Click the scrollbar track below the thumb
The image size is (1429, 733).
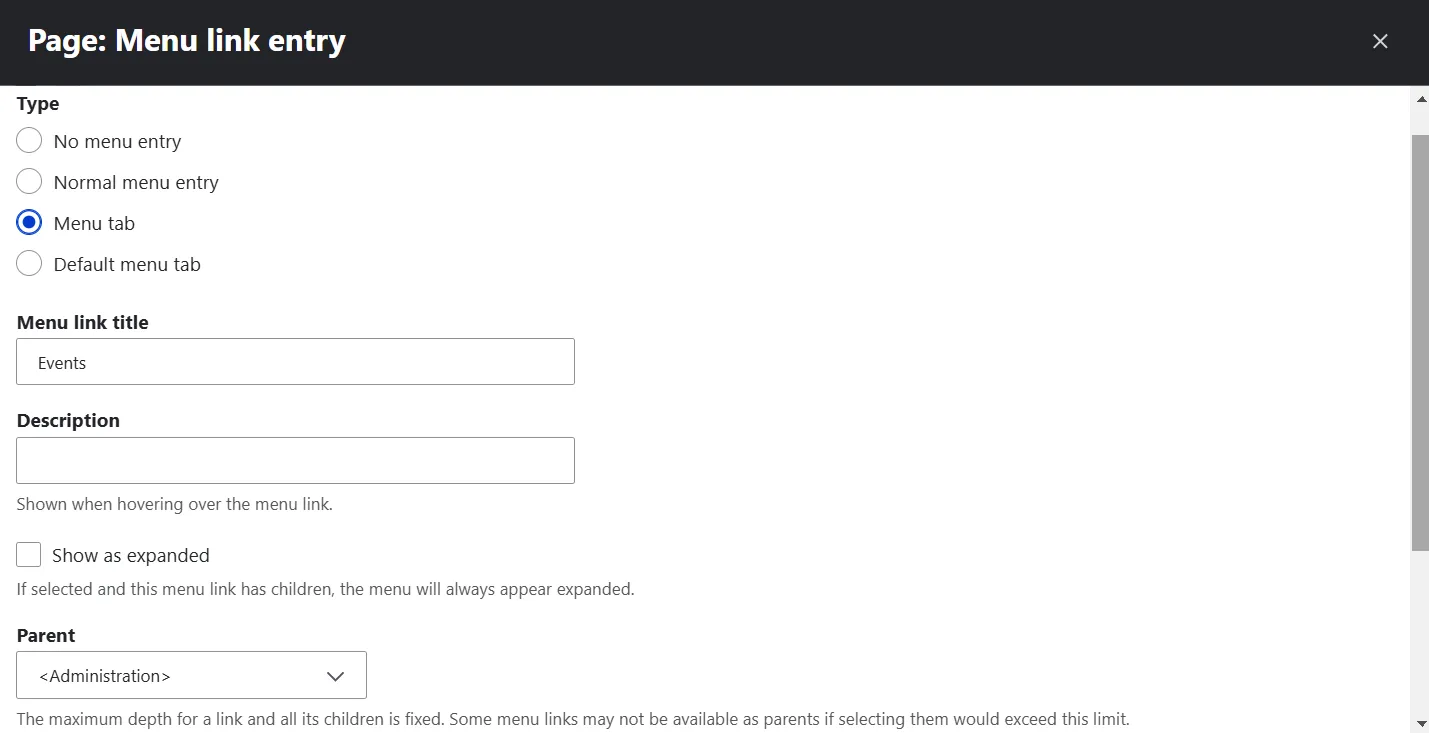(x=1420, y=630)
